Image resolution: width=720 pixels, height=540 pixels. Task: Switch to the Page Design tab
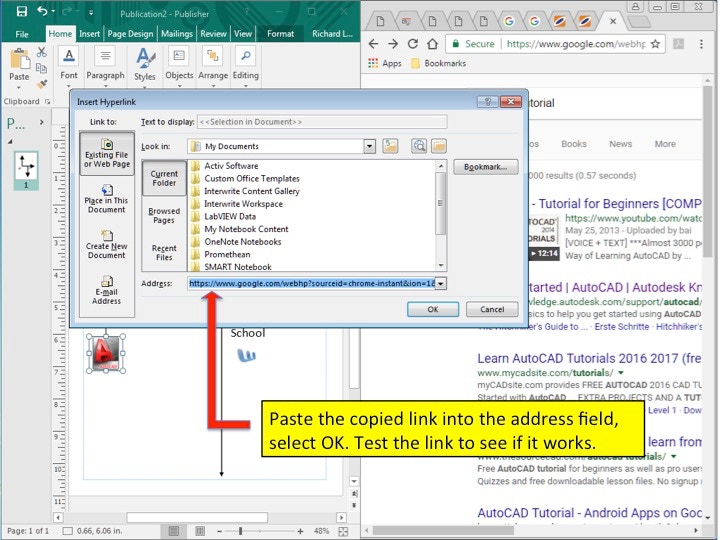pyautogui.click(x=130, y=34)
